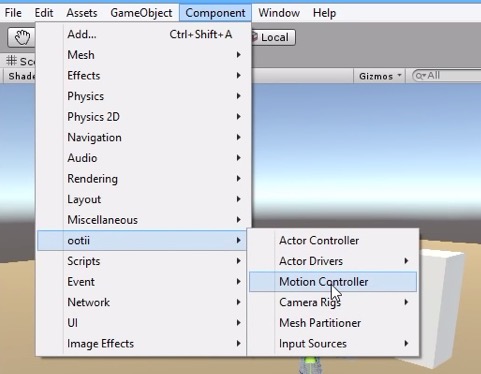Open the Edit menu
481x374 pixels.
(x=44, y=13)
